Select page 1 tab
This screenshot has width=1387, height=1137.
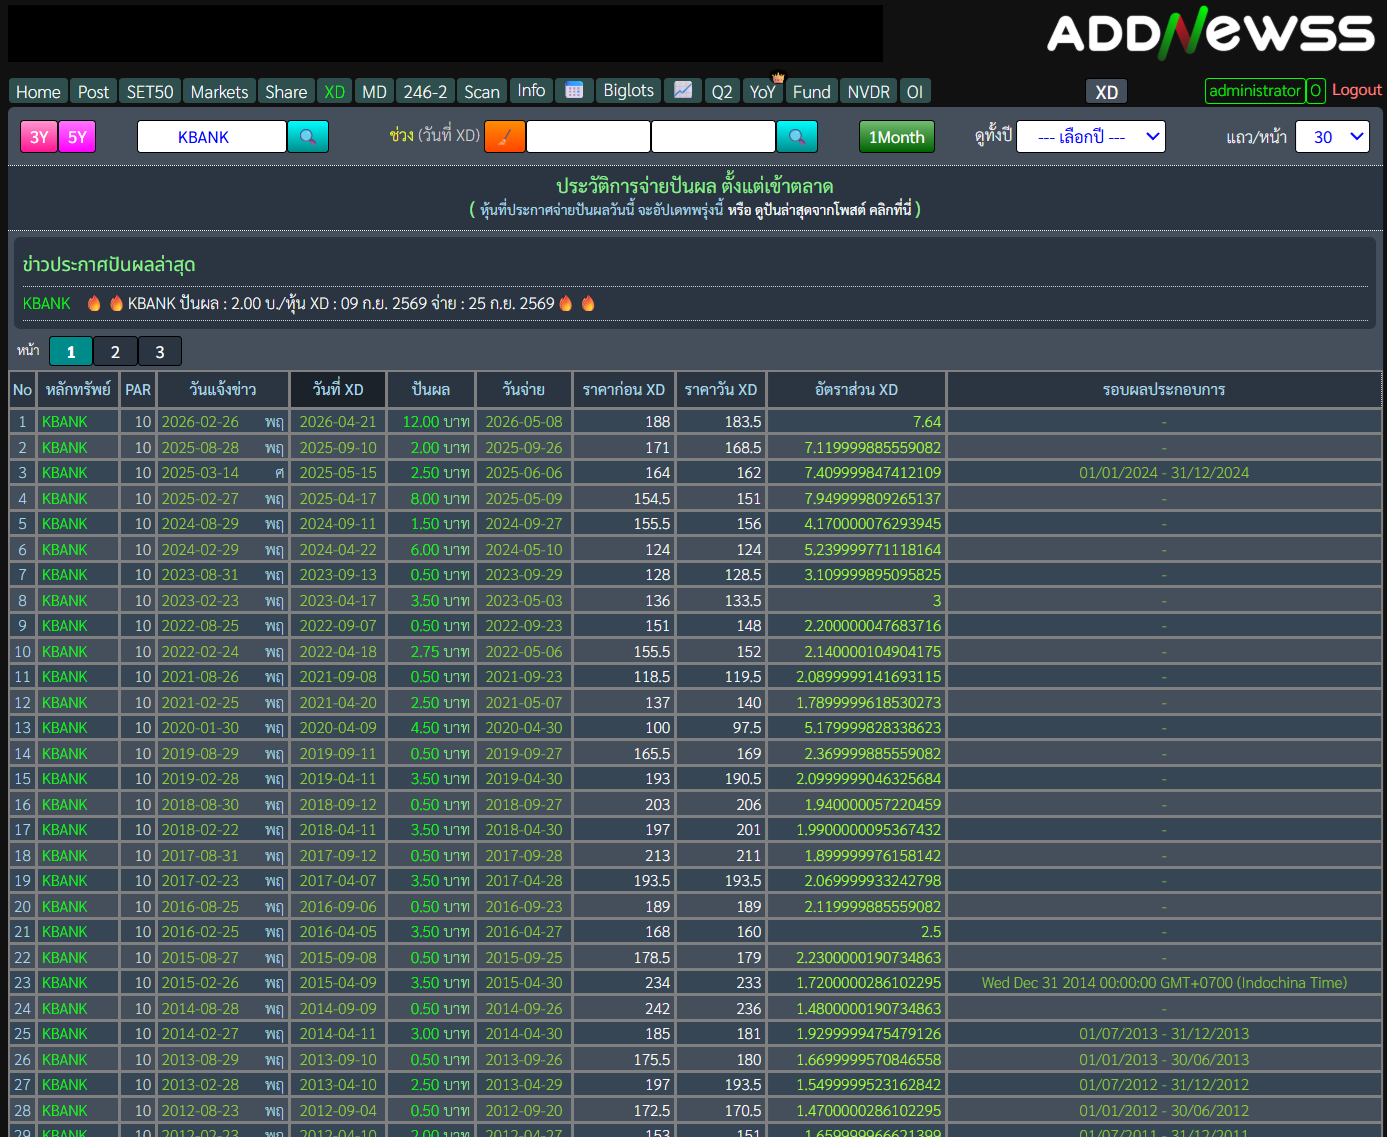(x=71, y=352)
